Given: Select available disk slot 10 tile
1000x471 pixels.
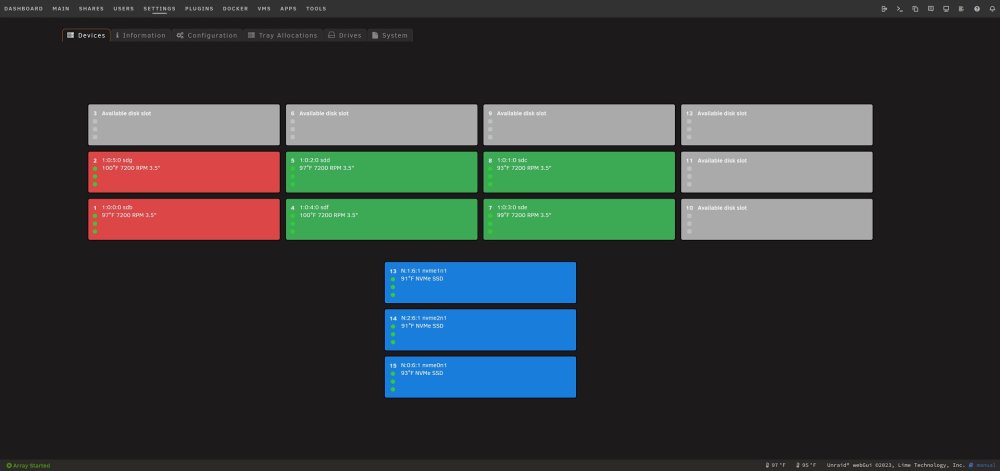Looking at the screenshot, I should click(777, 219).
